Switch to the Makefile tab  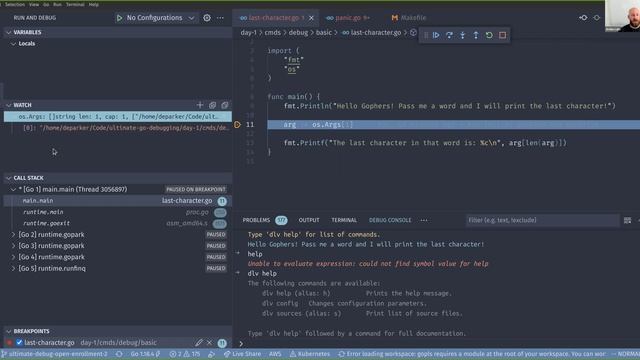[409, 18]
